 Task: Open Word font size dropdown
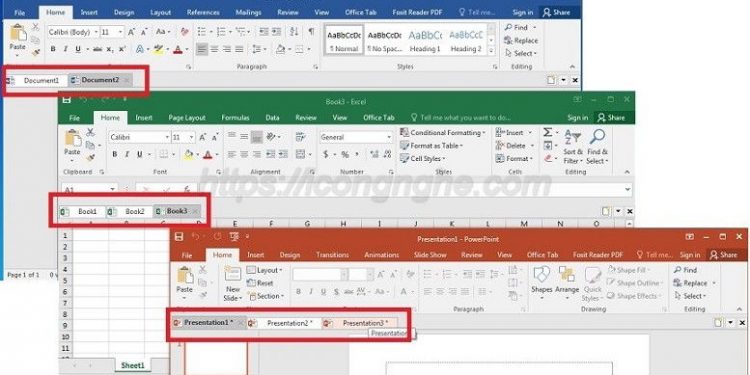[120, 32]
